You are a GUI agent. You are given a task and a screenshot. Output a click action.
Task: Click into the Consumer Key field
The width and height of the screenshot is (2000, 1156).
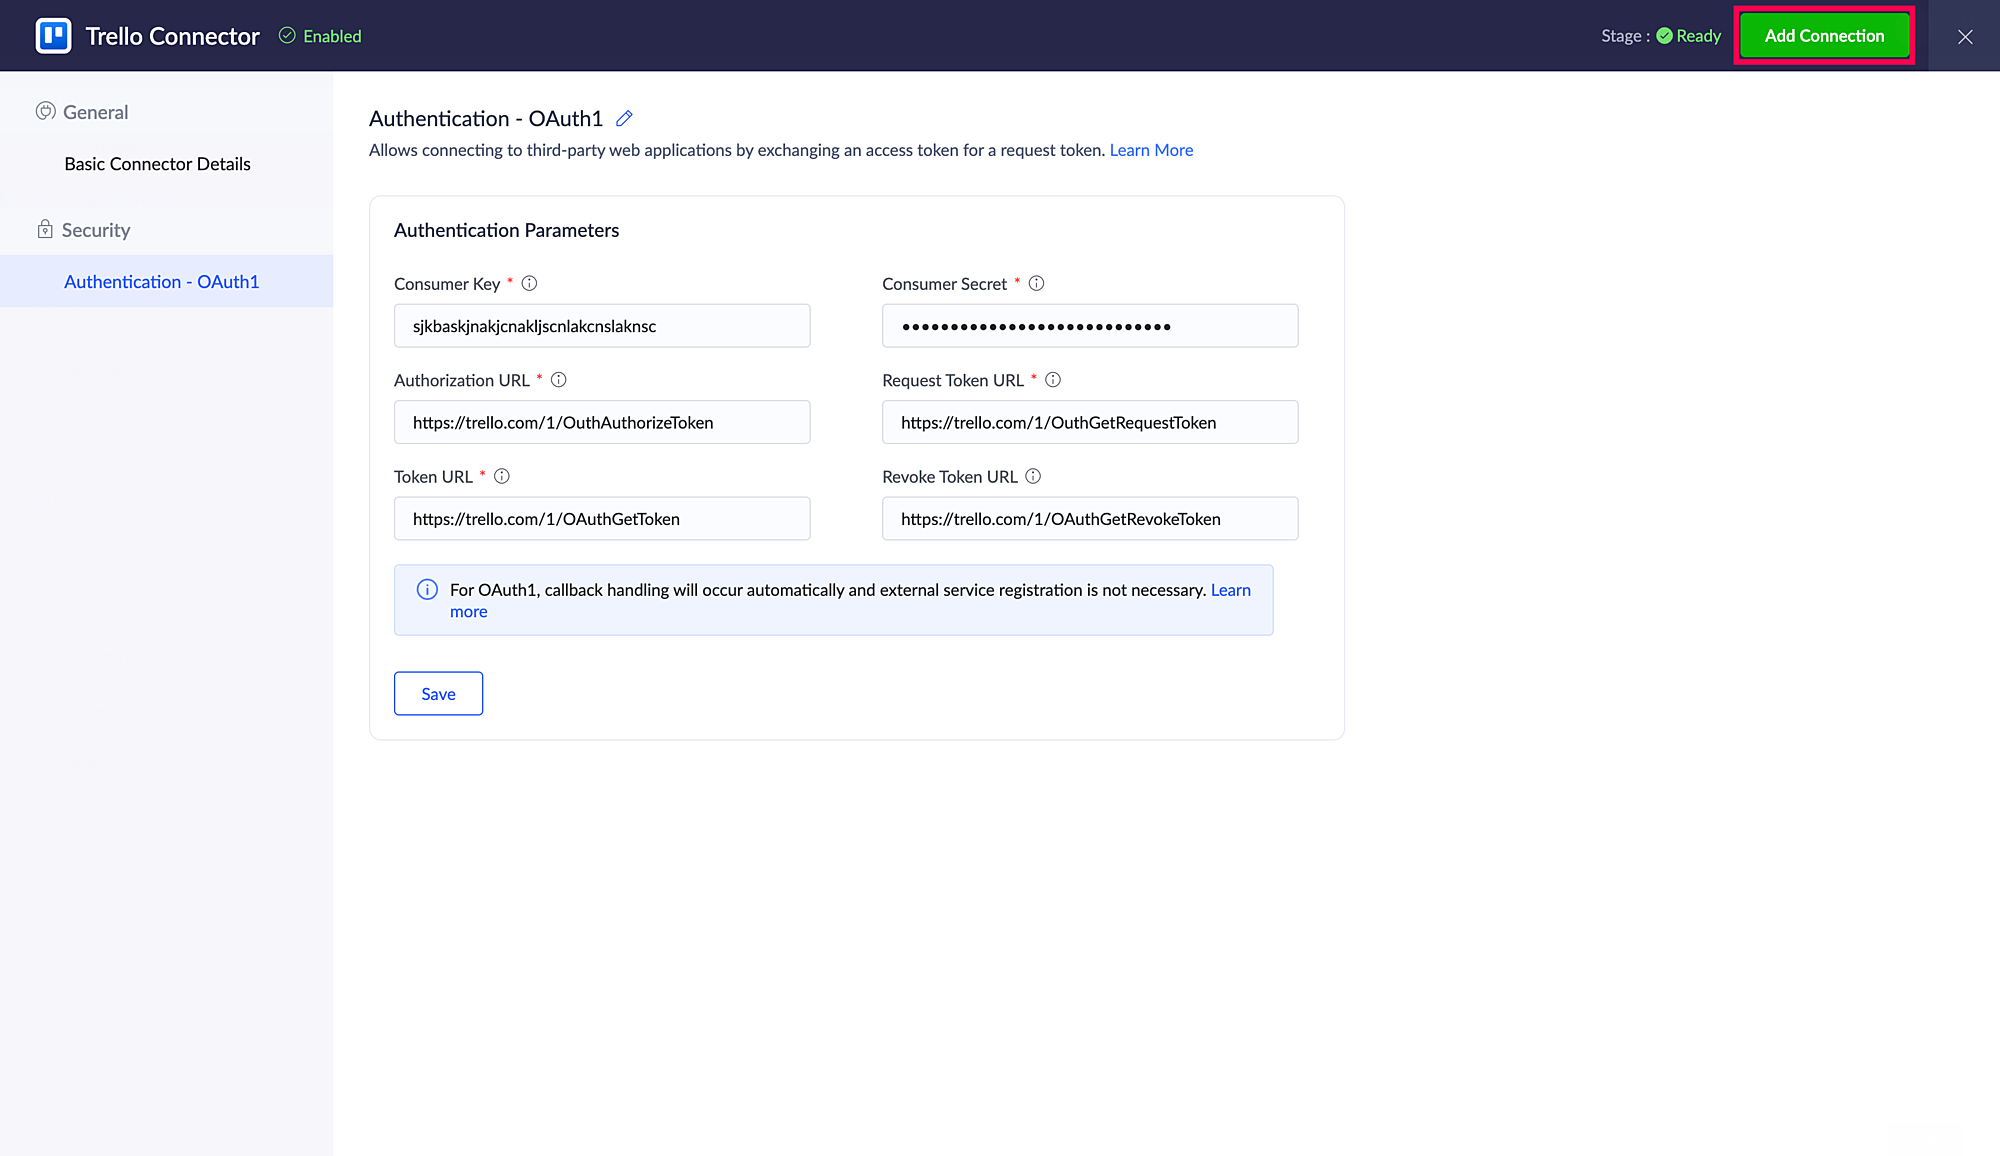(x=602, y=326)
